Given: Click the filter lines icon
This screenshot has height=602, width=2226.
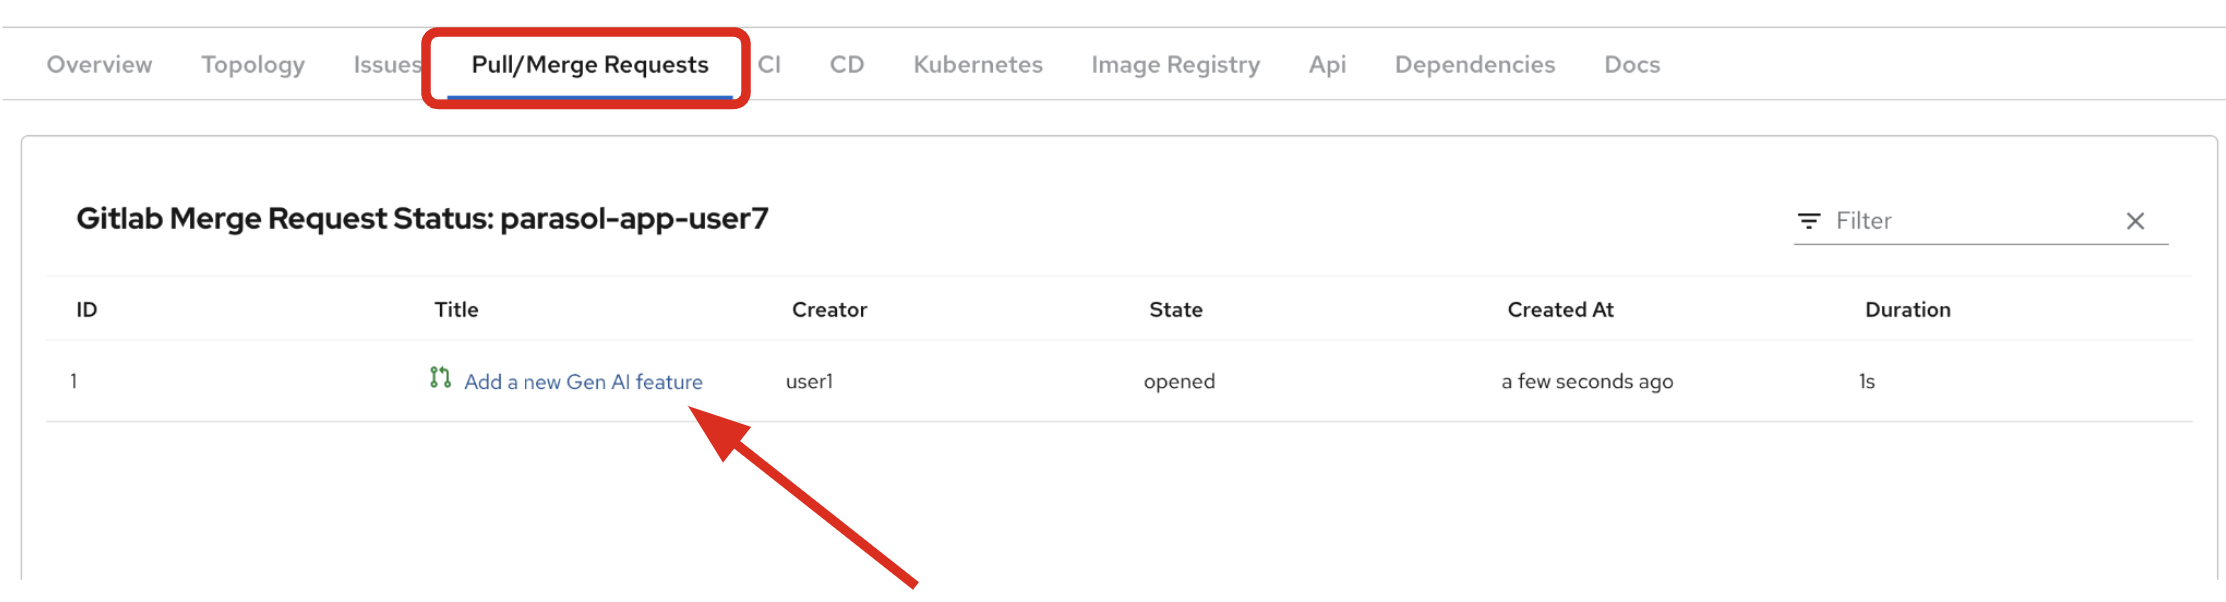Looking at the screenshot, I should click(x=1808, y=221).
